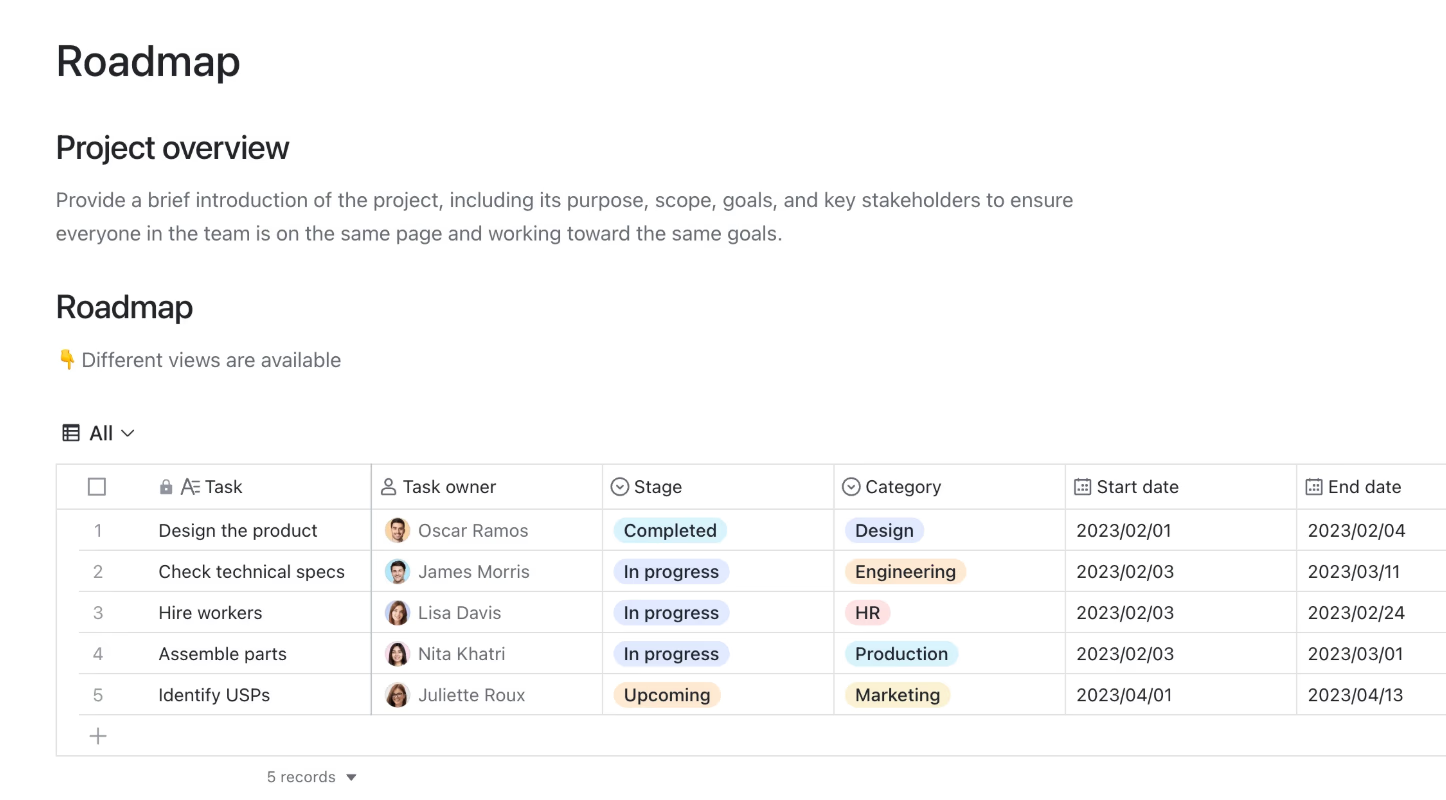1446x800 pixels.
Task: Click the Engineering category tag
Action: [905, 572]
